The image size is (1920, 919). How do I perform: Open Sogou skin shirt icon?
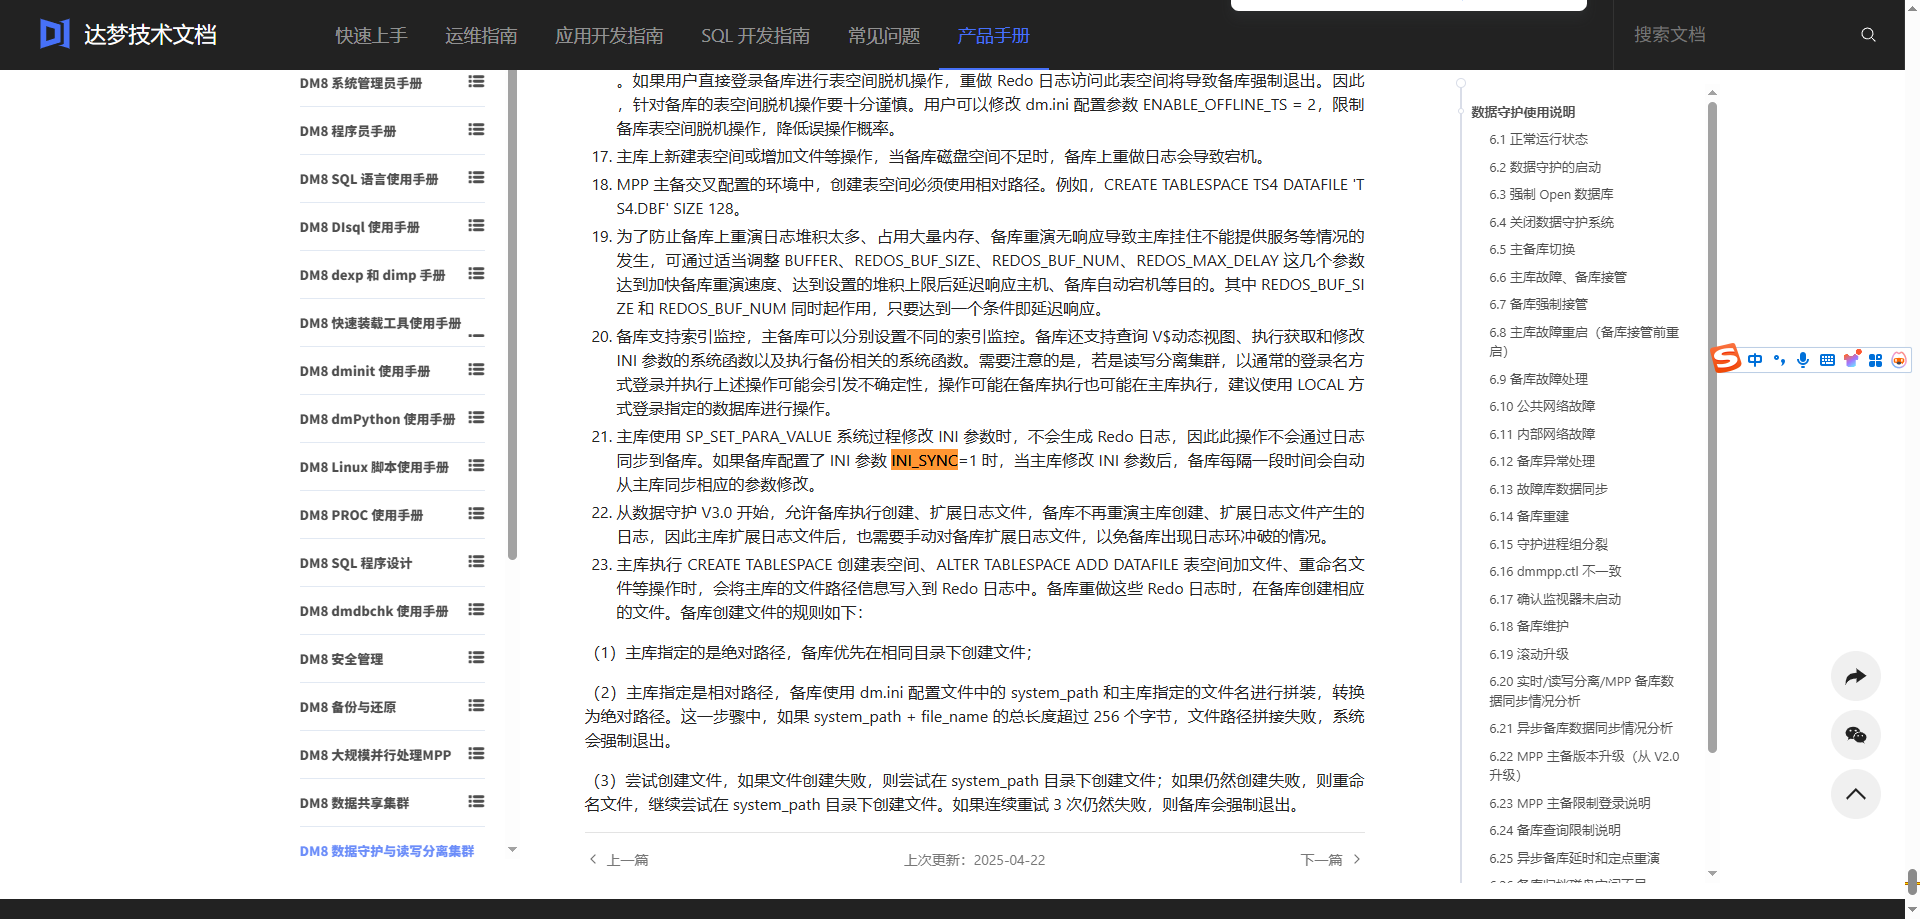pyautogui.click(x=1851, y=360)
